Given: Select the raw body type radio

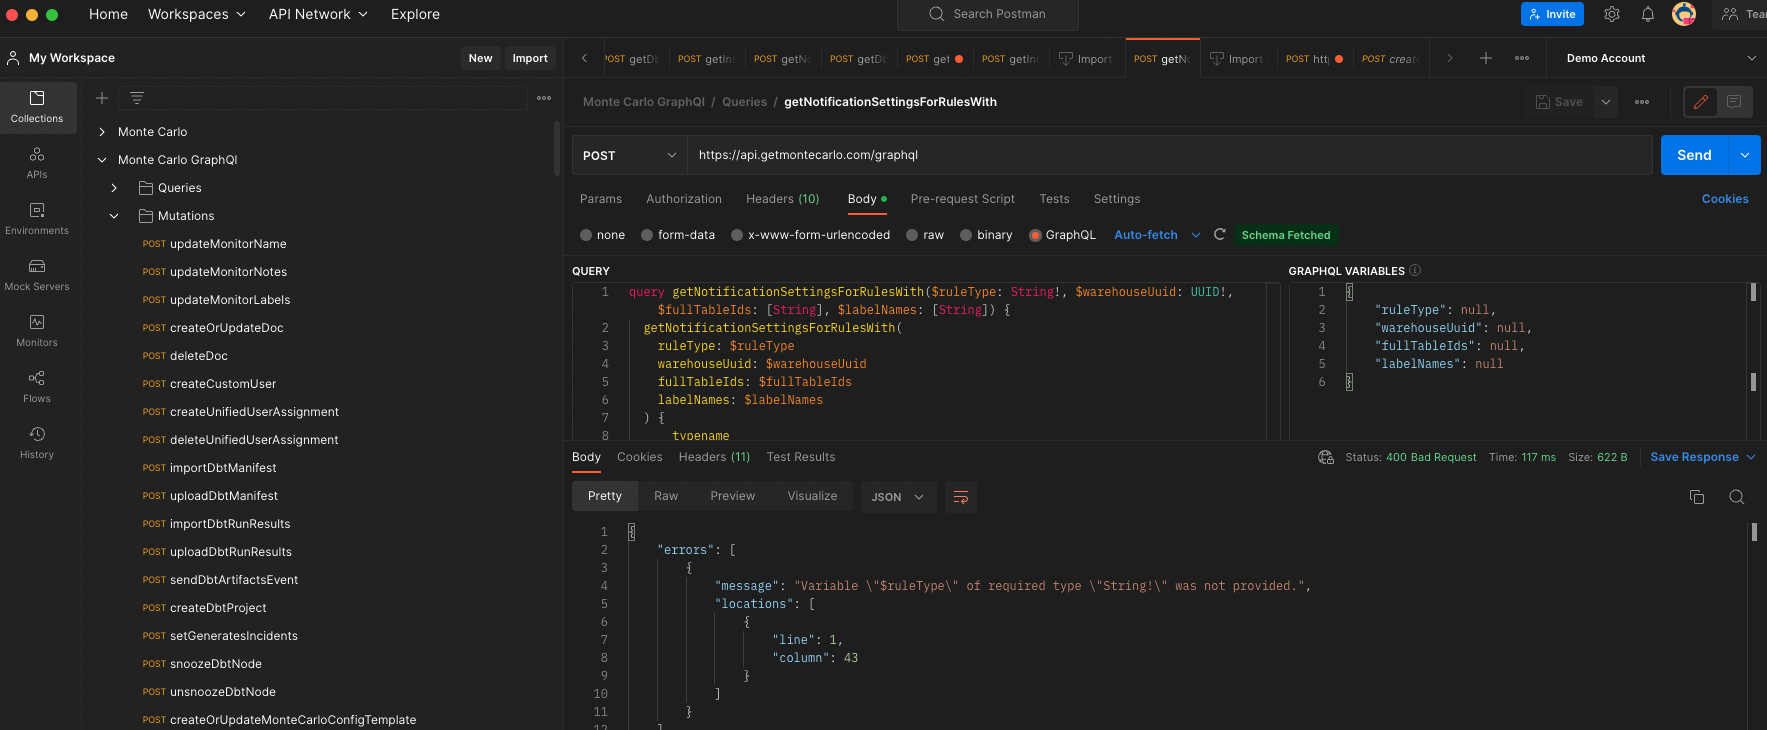Looking at the screenshot, I should tap(912, 235).
